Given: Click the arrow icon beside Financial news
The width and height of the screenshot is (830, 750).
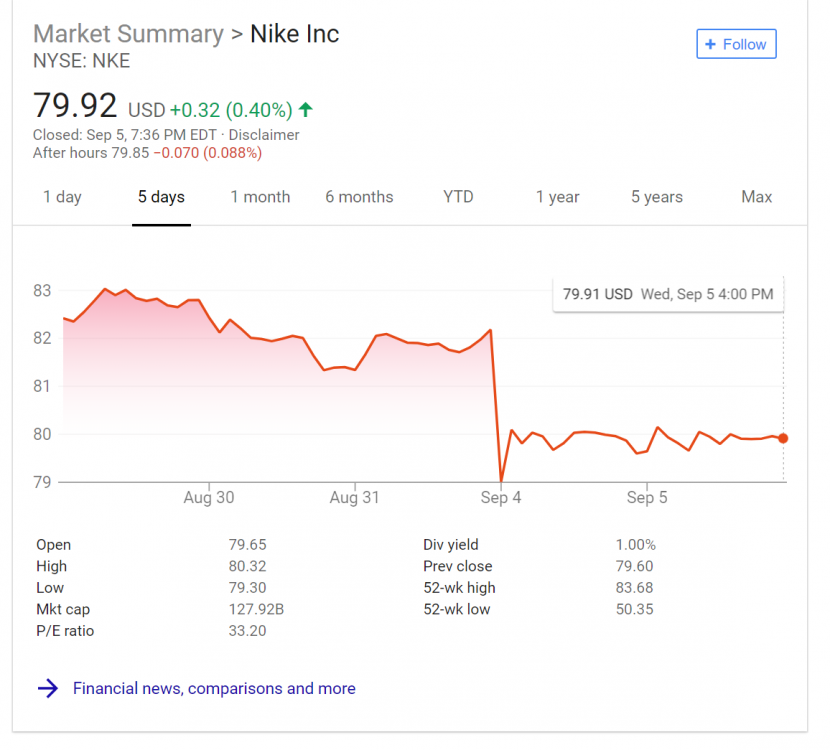Looking at the screenshot, I should [x=48, y=688].
